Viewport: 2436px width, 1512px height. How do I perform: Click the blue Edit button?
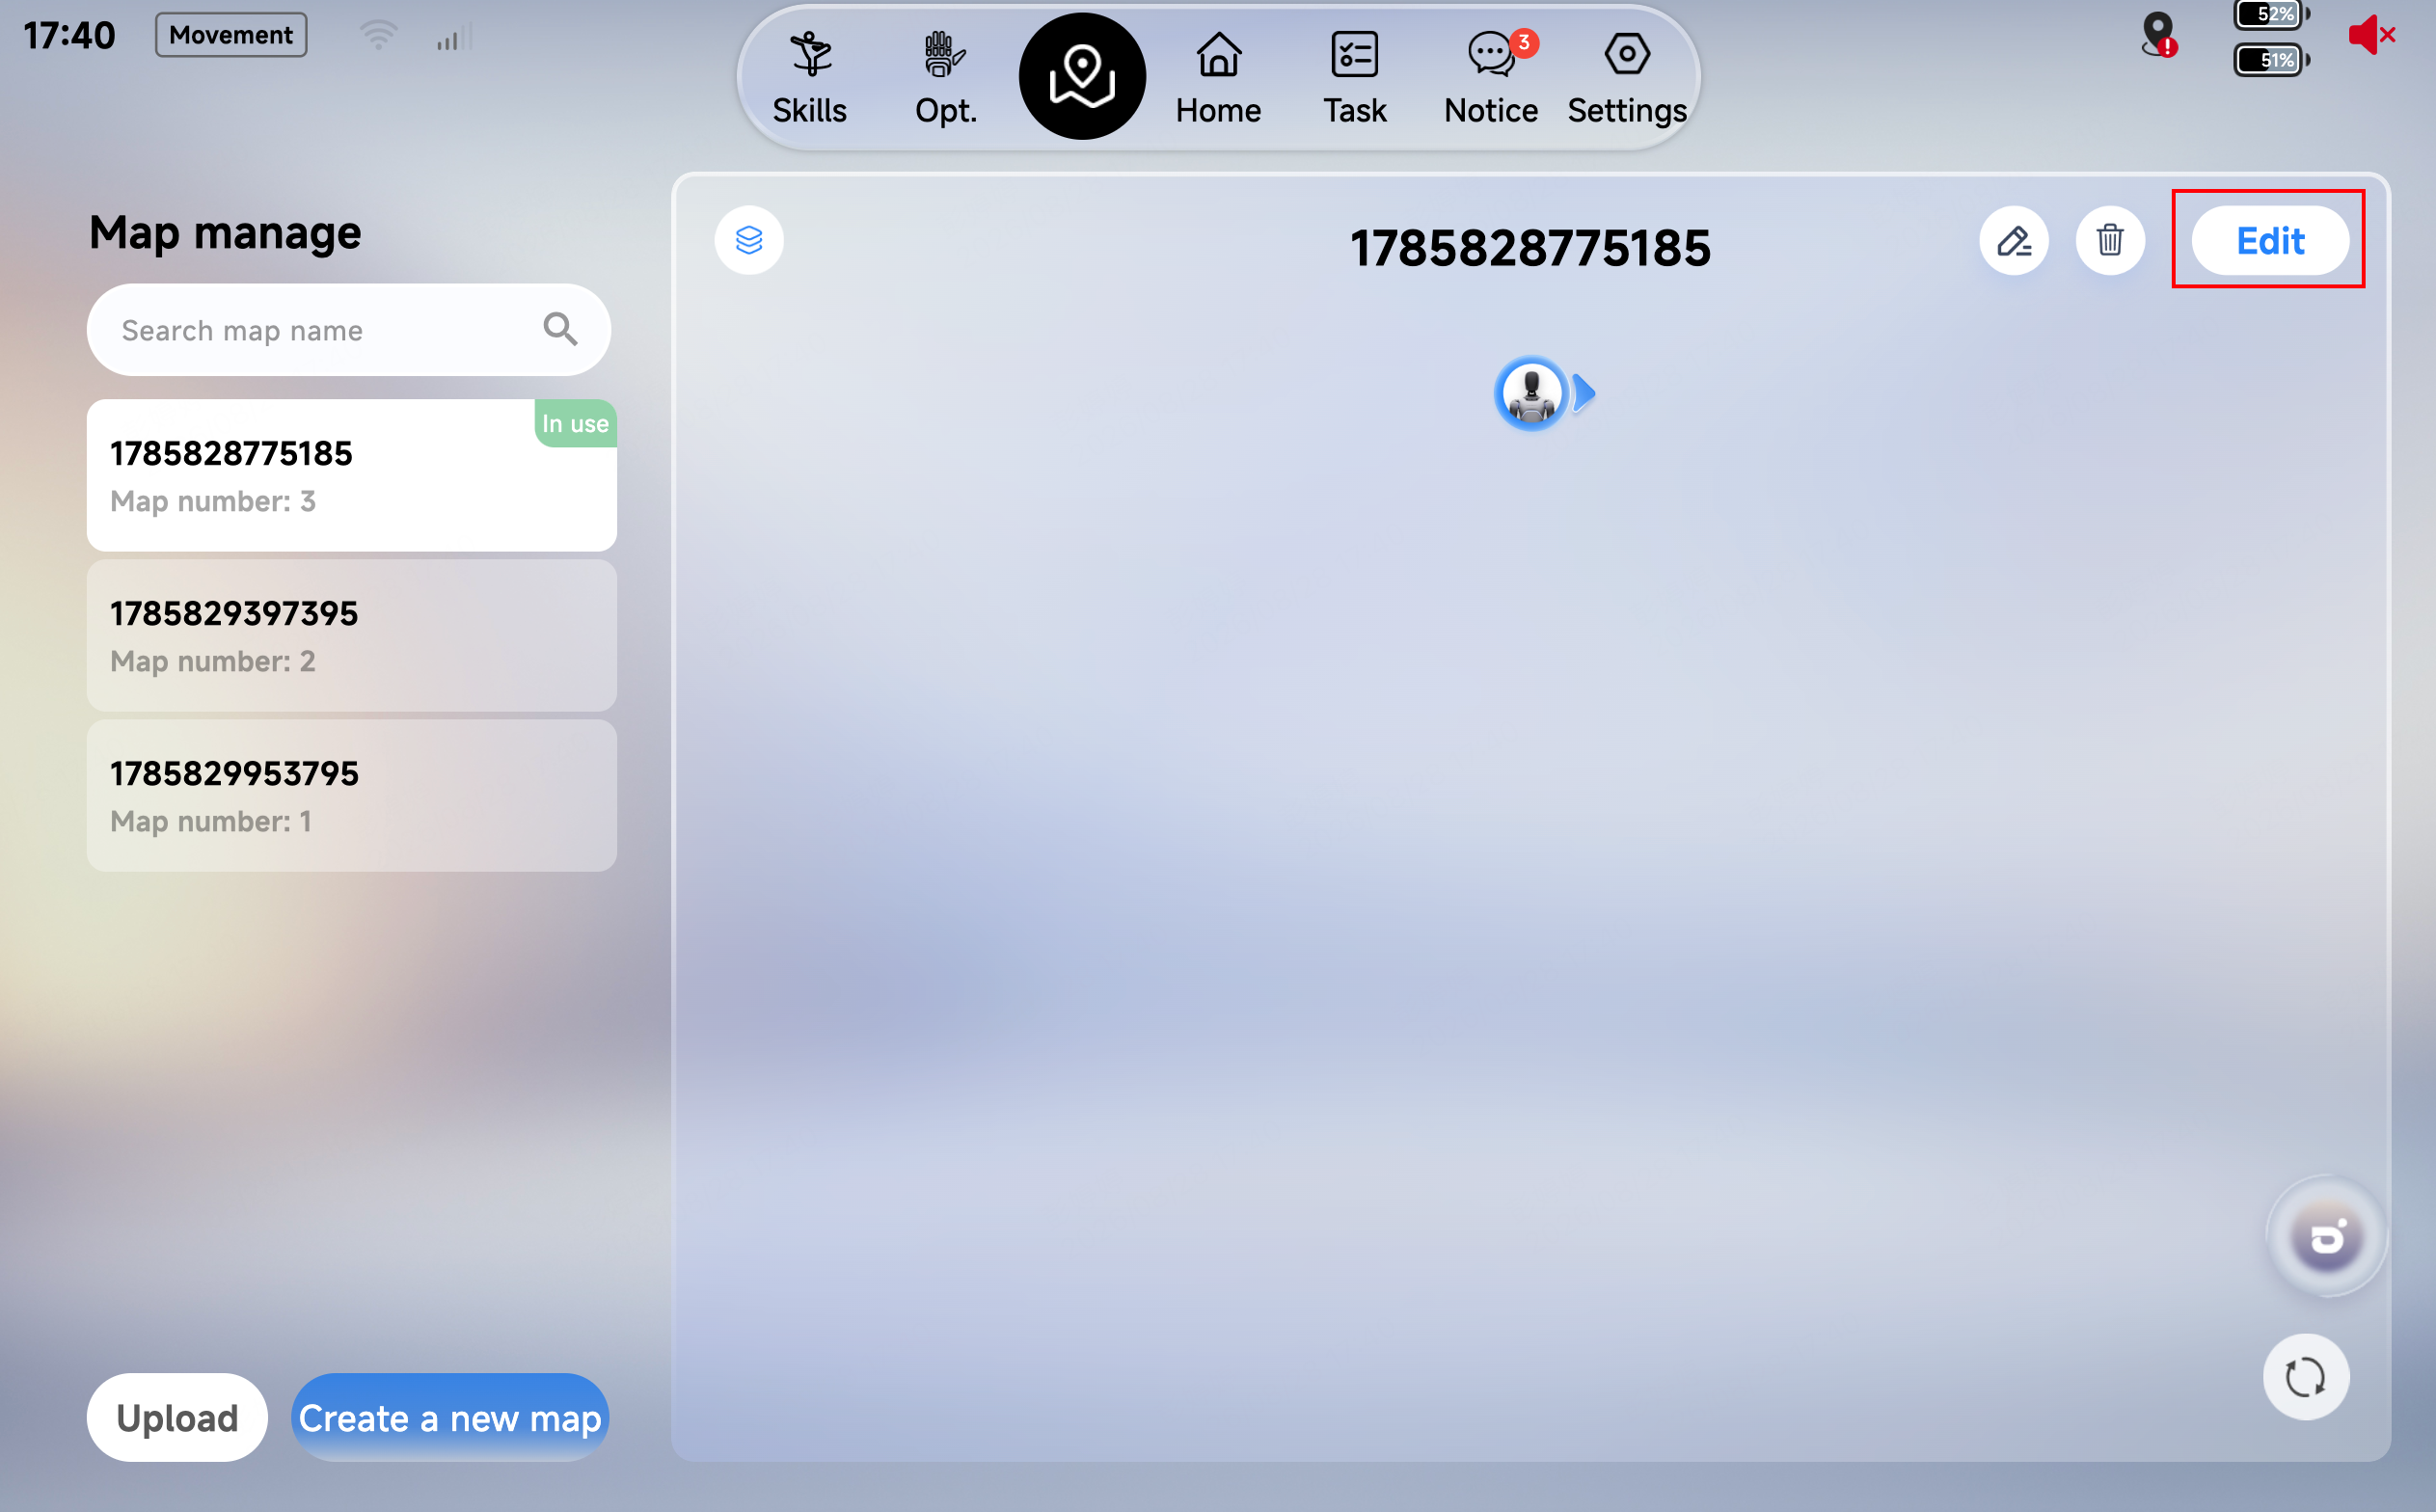tap(2270, 240)
